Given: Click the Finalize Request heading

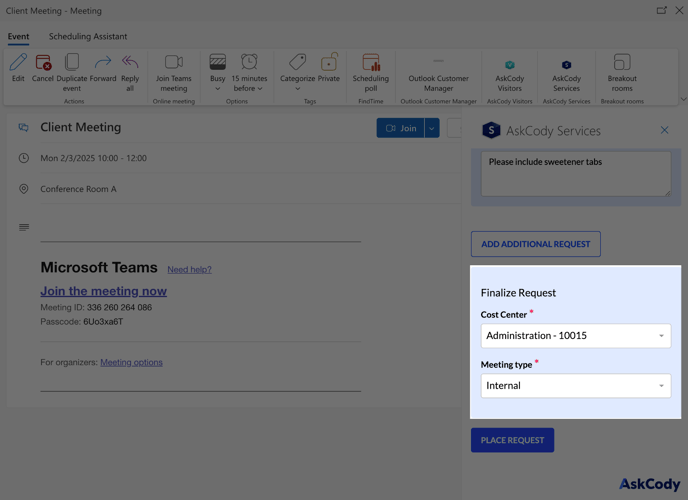Looking at the screenshot, I should [518, 293].
